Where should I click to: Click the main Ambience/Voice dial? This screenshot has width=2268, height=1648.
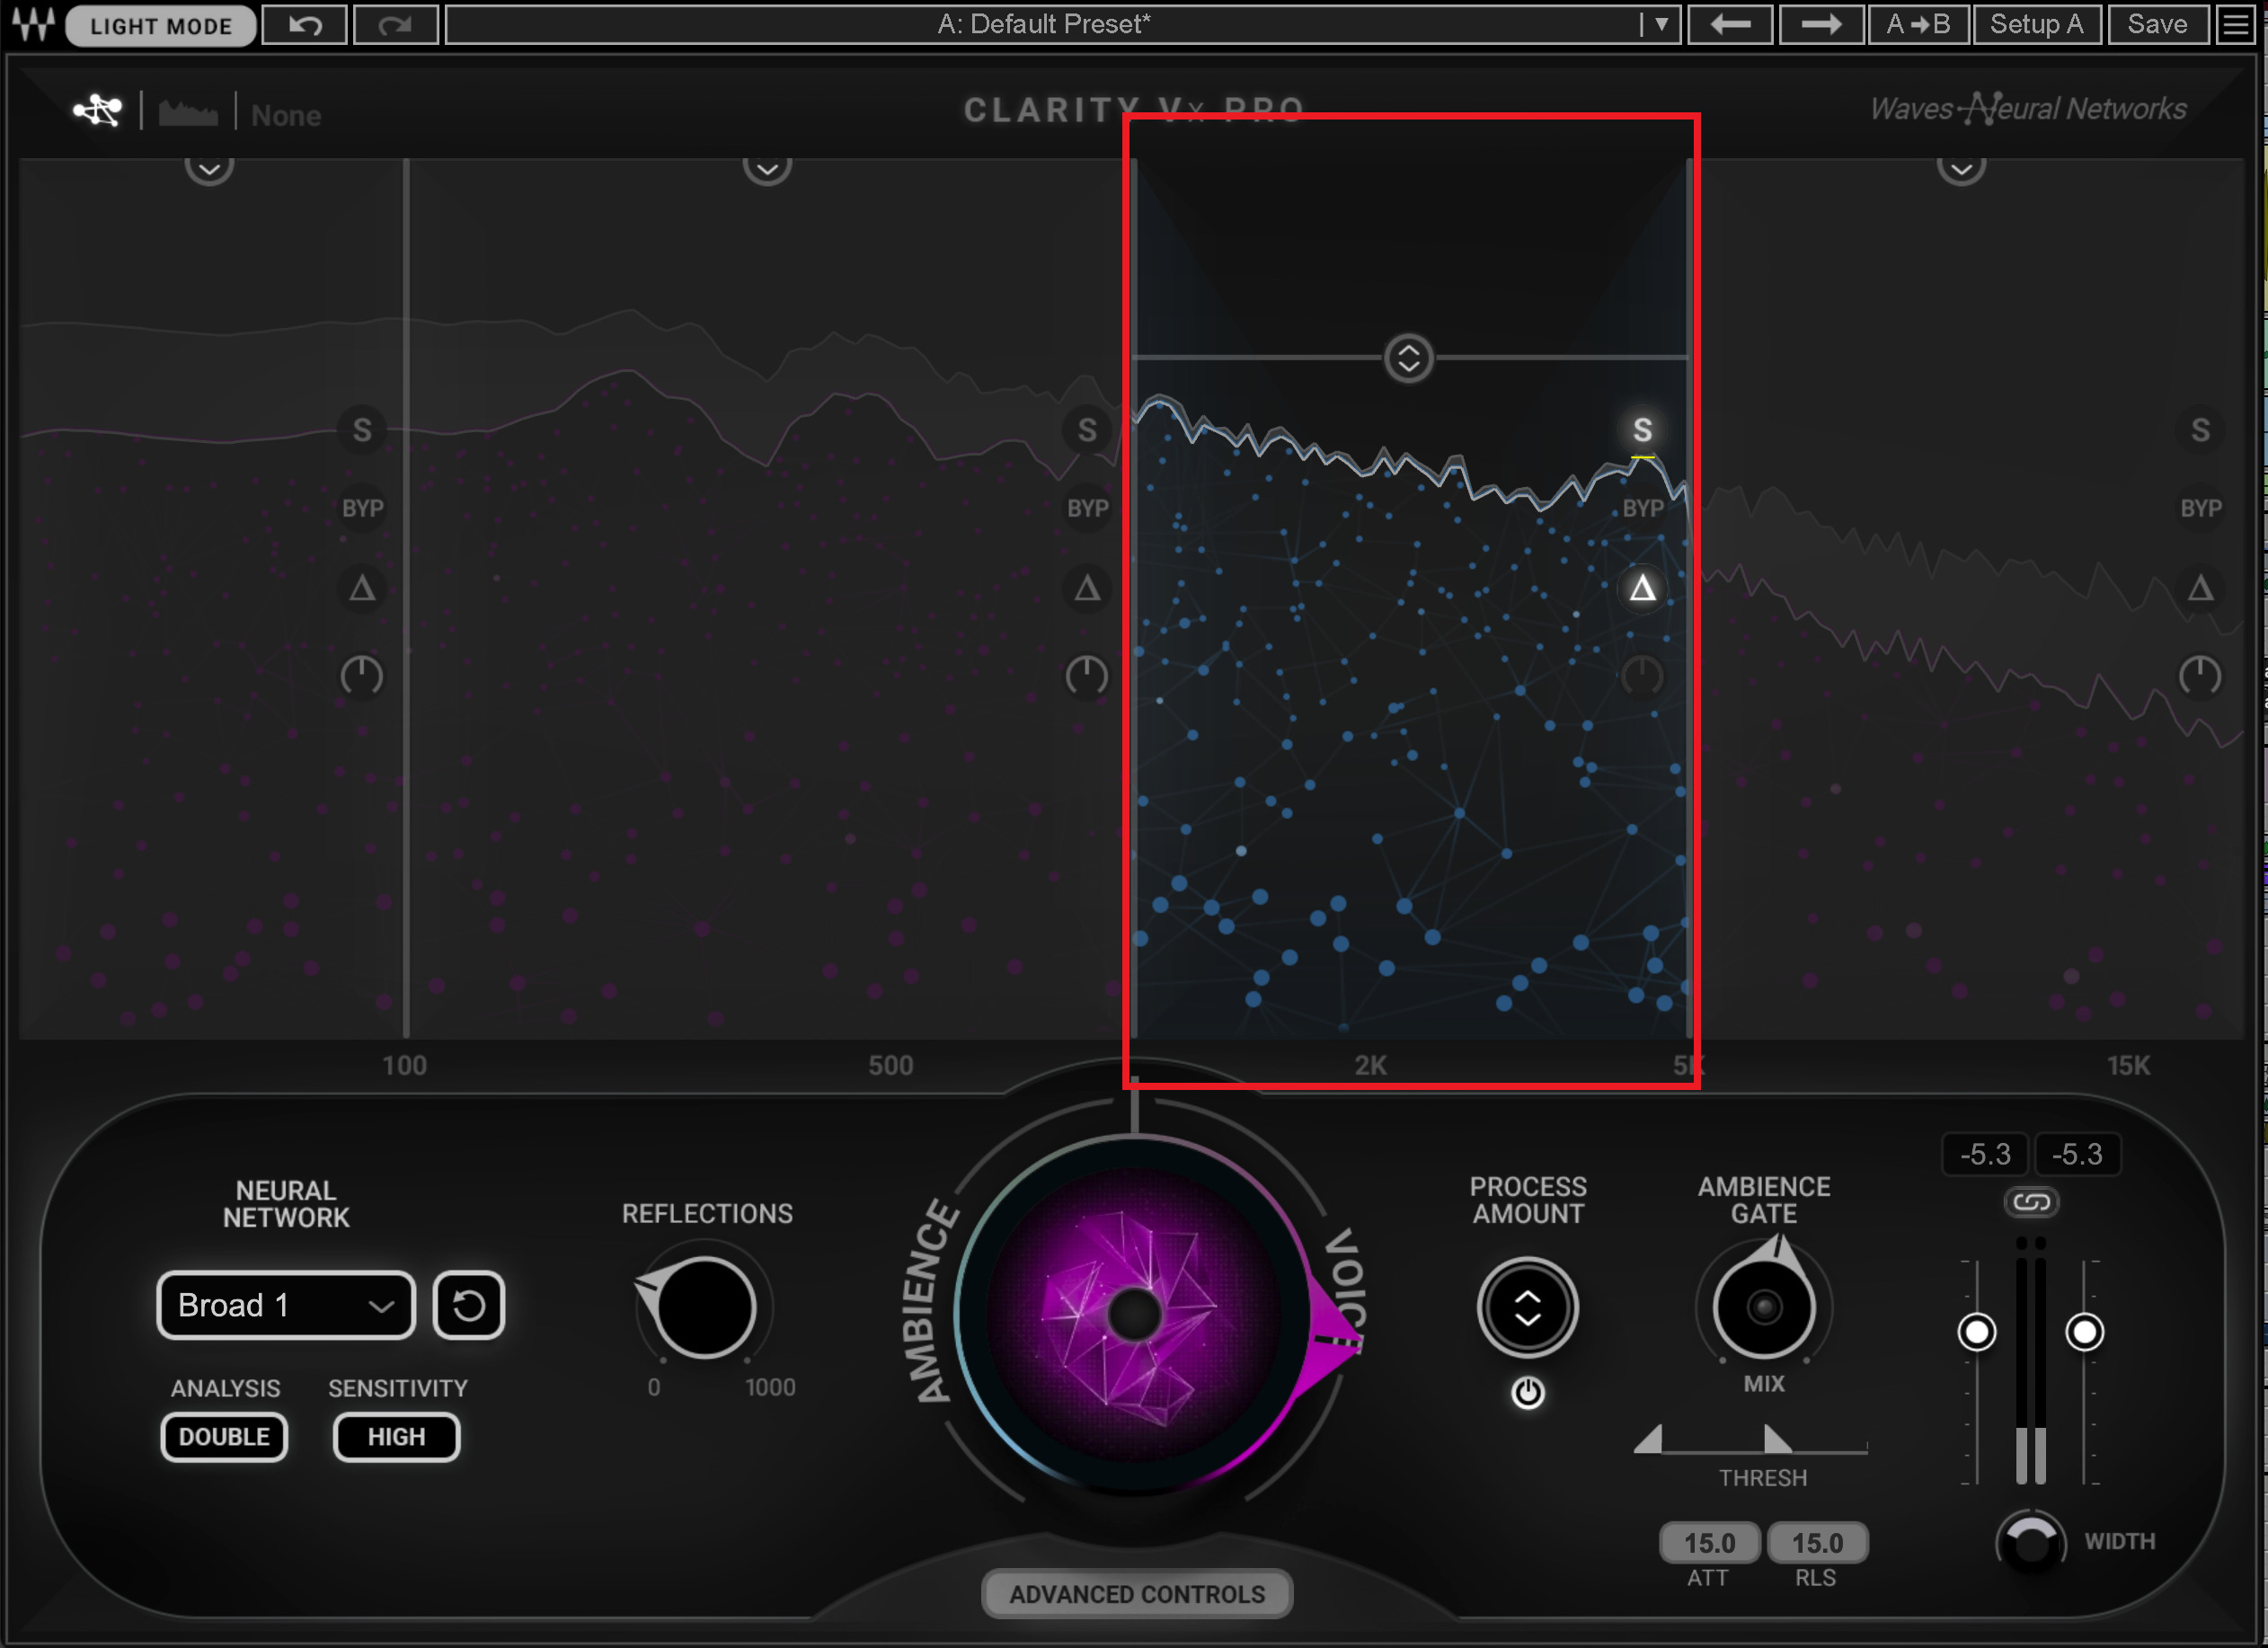pos(1134,1314)
